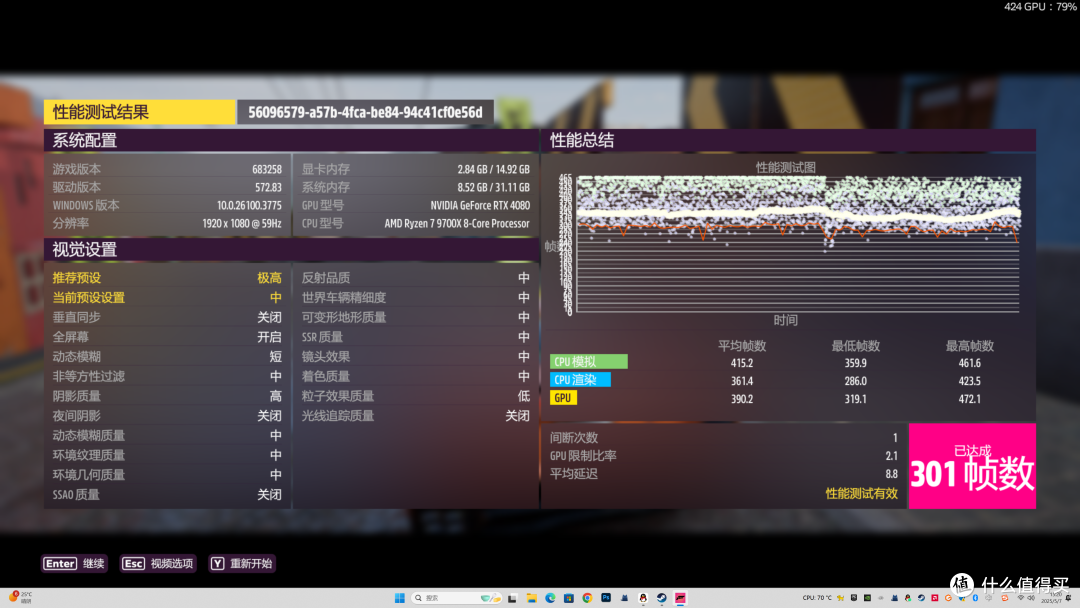This screenshot has height=608, width=1080.
Task: Open Task View on the taskbar
Action: 512,598
